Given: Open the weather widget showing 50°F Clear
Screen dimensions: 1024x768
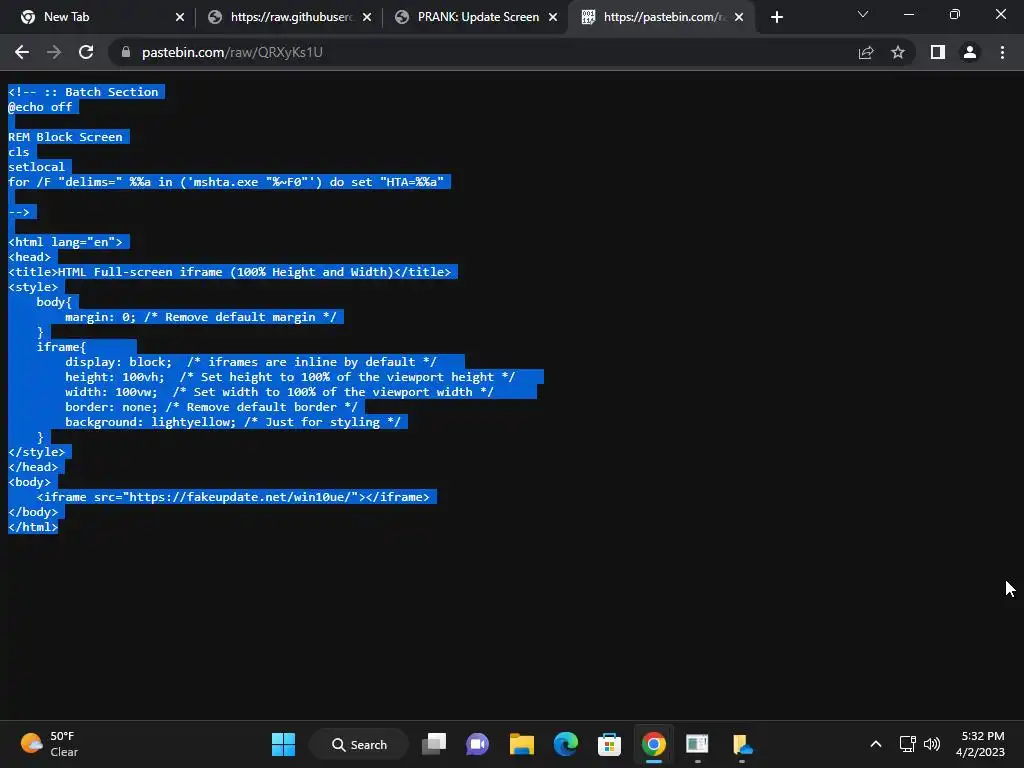Looking at the screenshot, I should [x=50, y=744].
